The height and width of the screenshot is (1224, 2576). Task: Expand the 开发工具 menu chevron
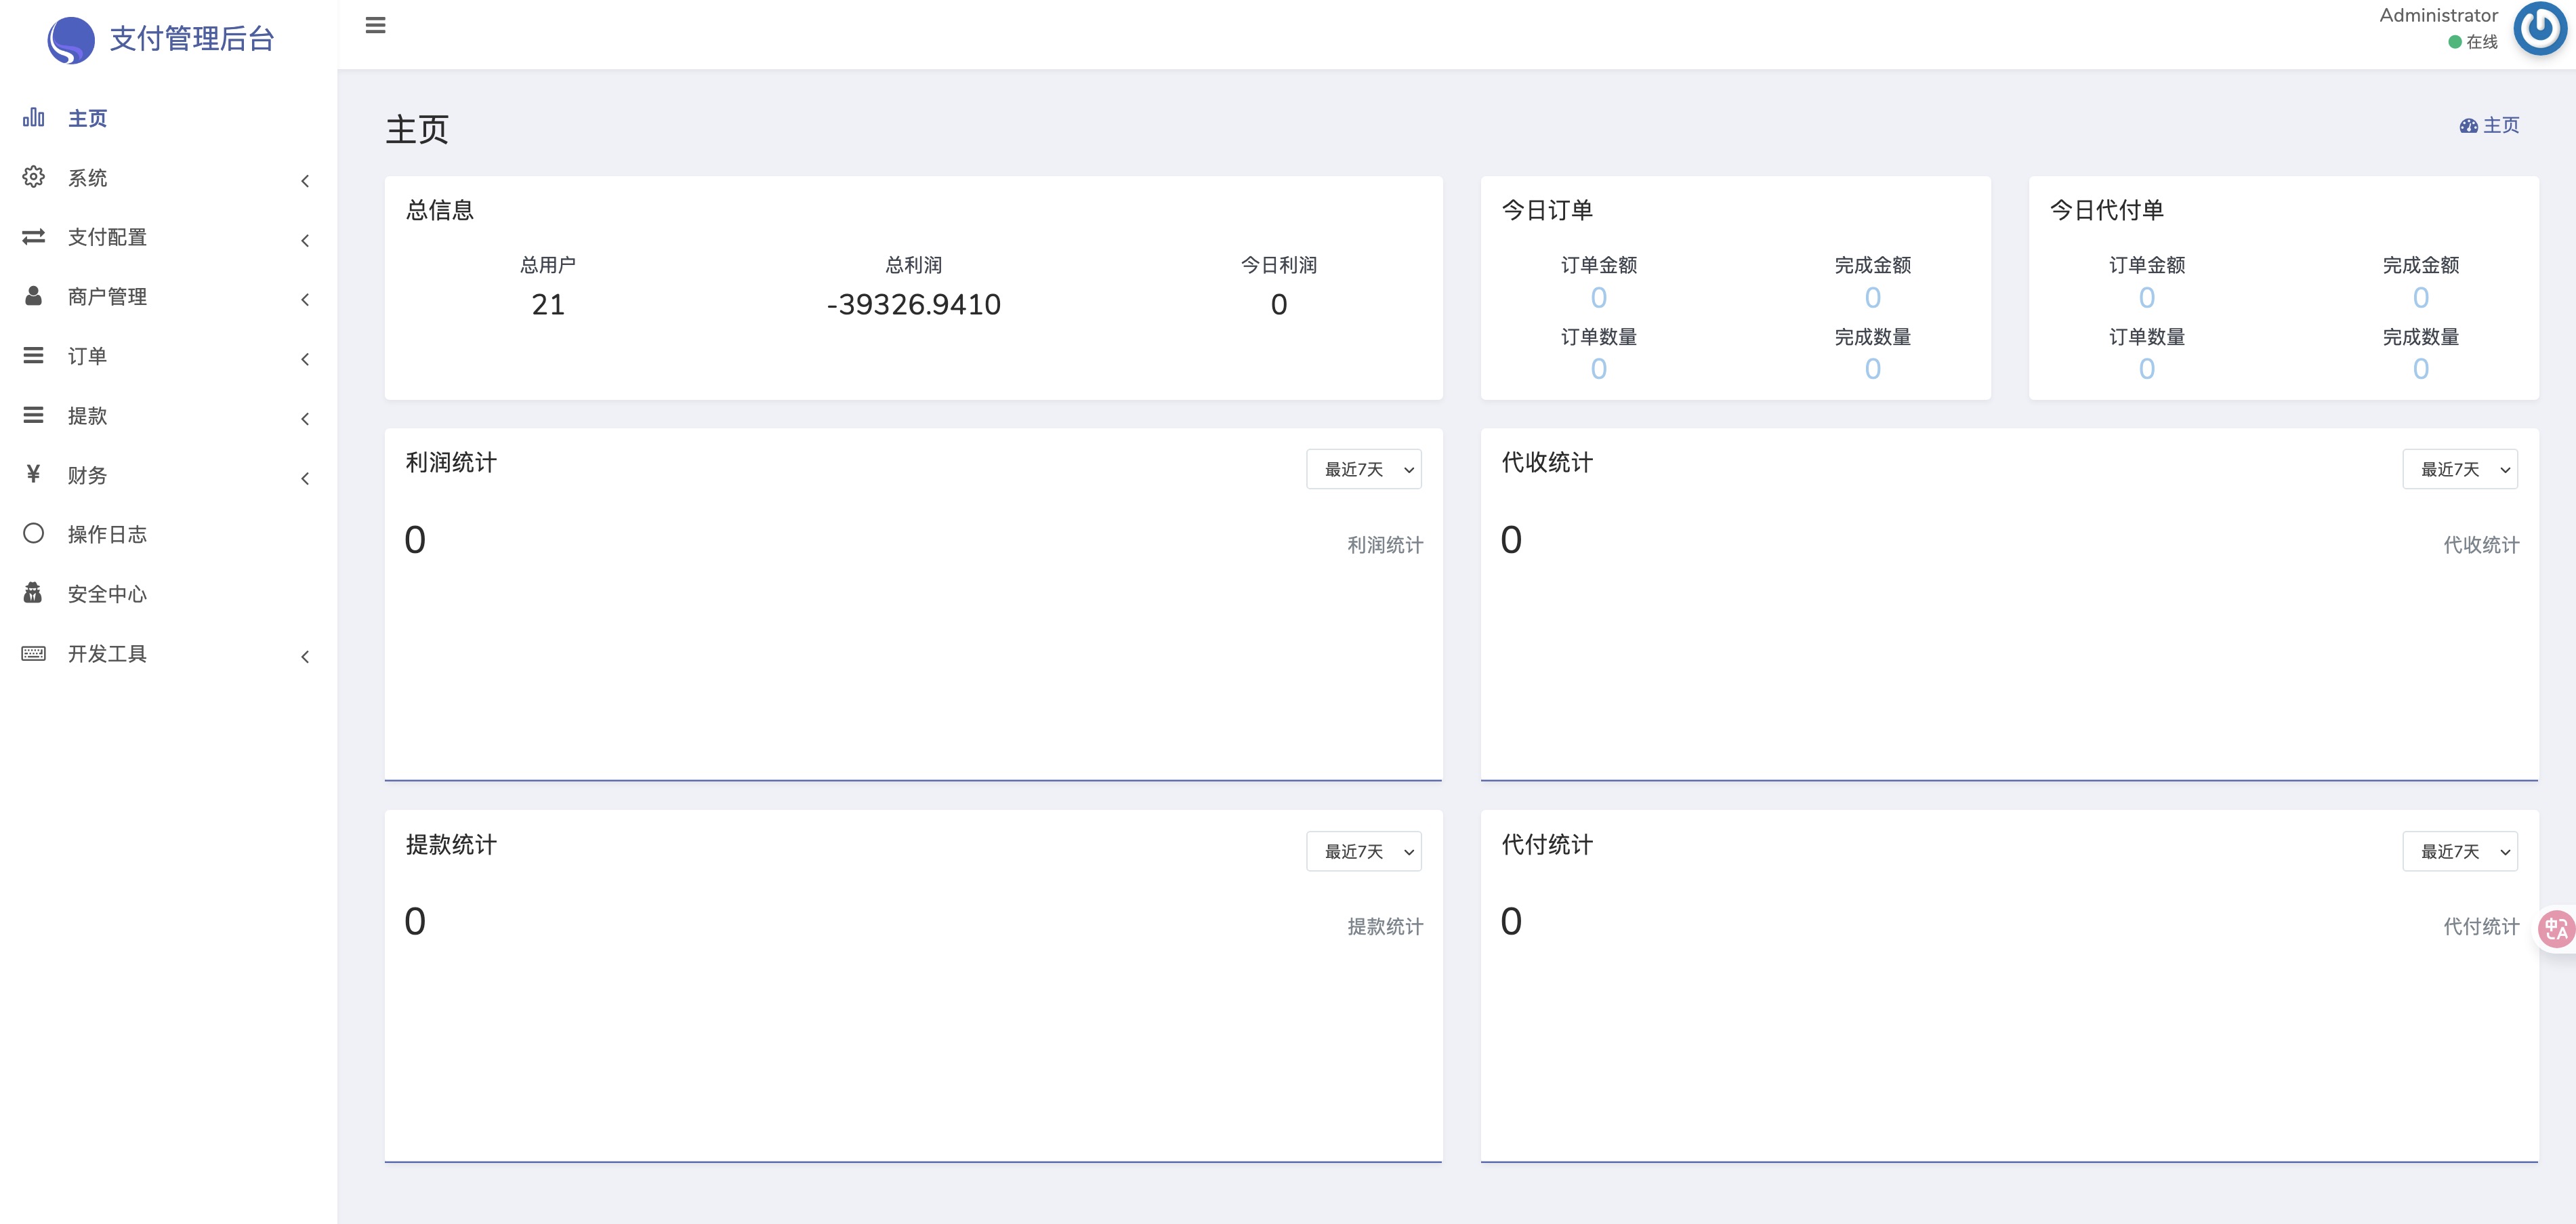pyautogui.click(x=305, y=657)
